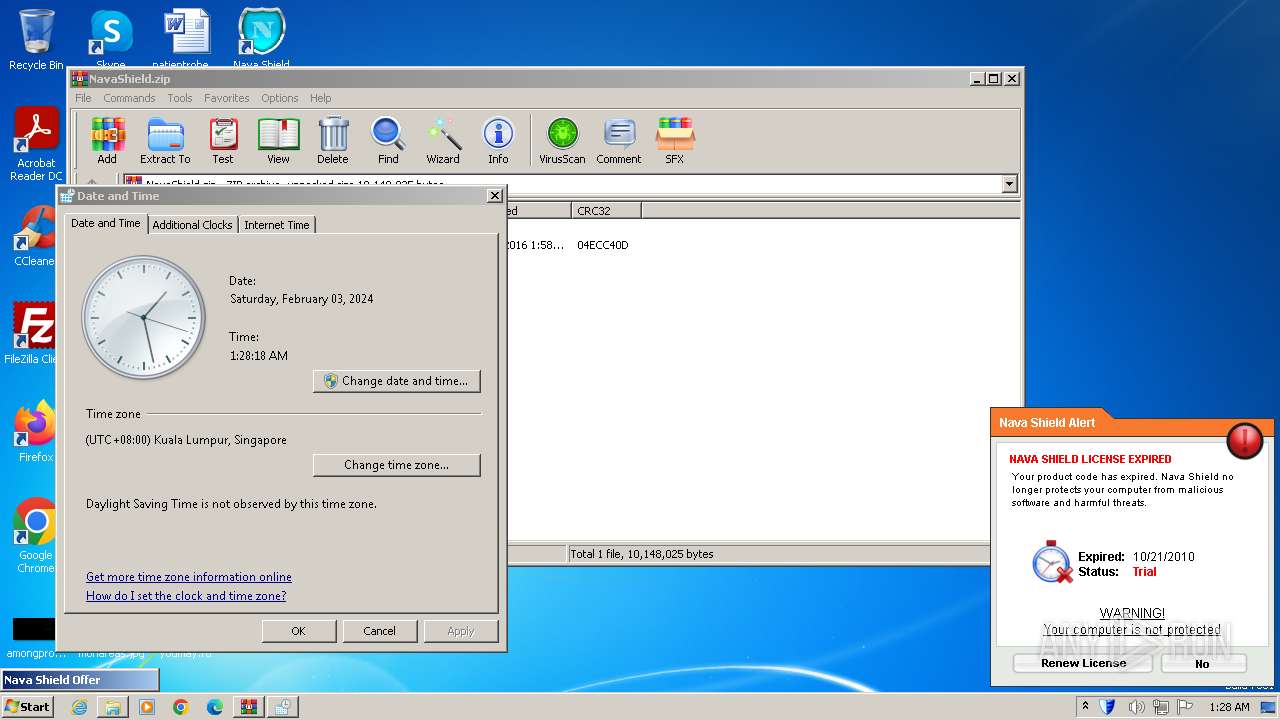Click the Add archive toolbar icon

click(x=107, y=141)
